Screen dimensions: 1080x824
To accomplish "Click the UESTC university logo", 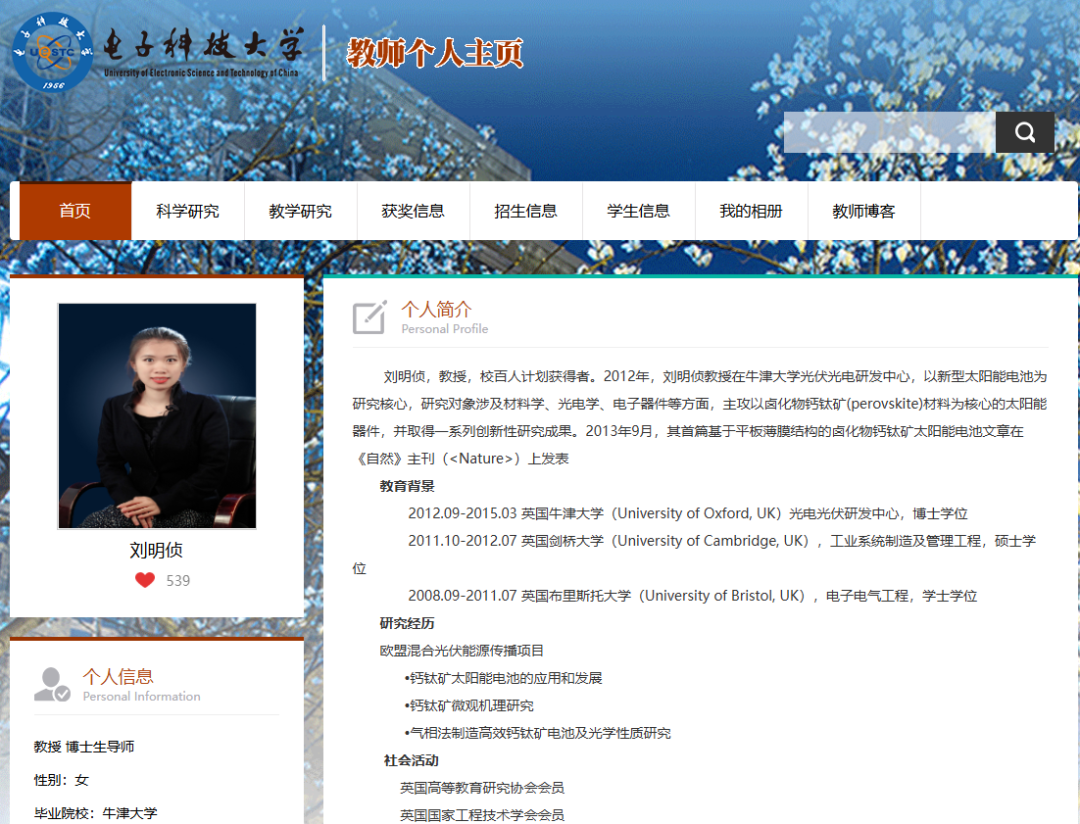I will point(50,50).
